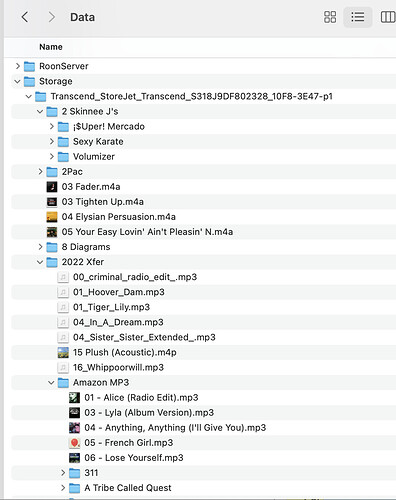Select file 01_Hoover_Dam.mp3

[x=119, y=292]
